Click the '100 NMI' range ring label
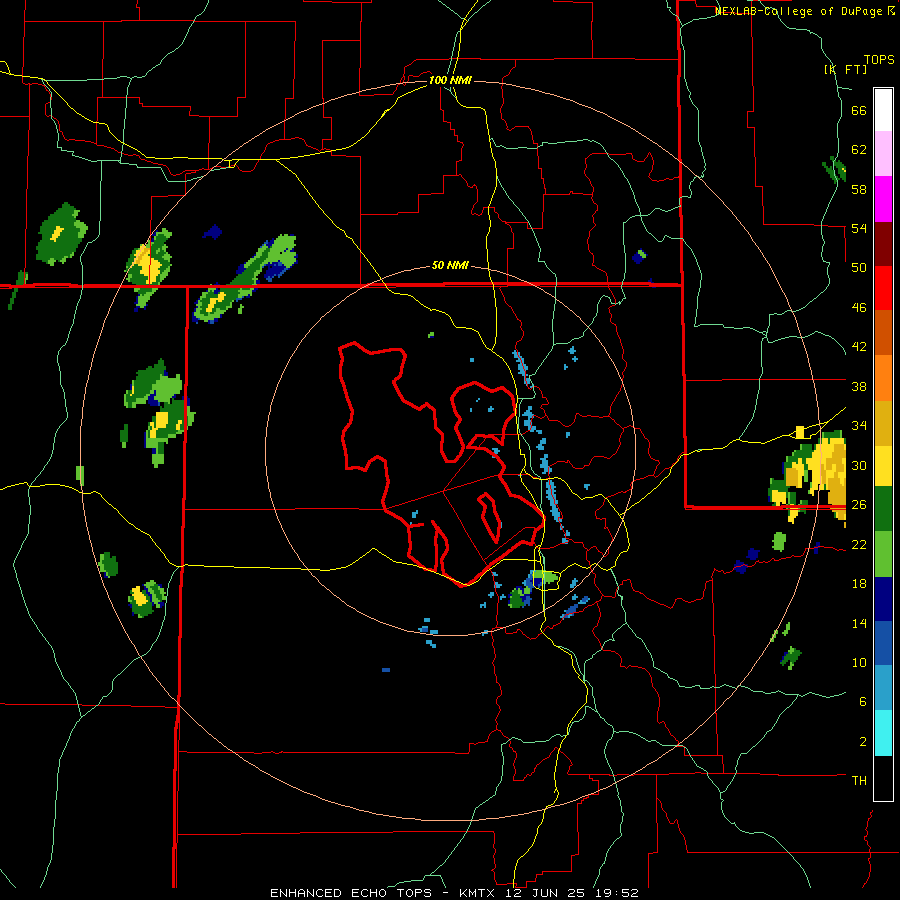Image resolution: width=900 pixels, height=900 pixels. coord(450,80)
